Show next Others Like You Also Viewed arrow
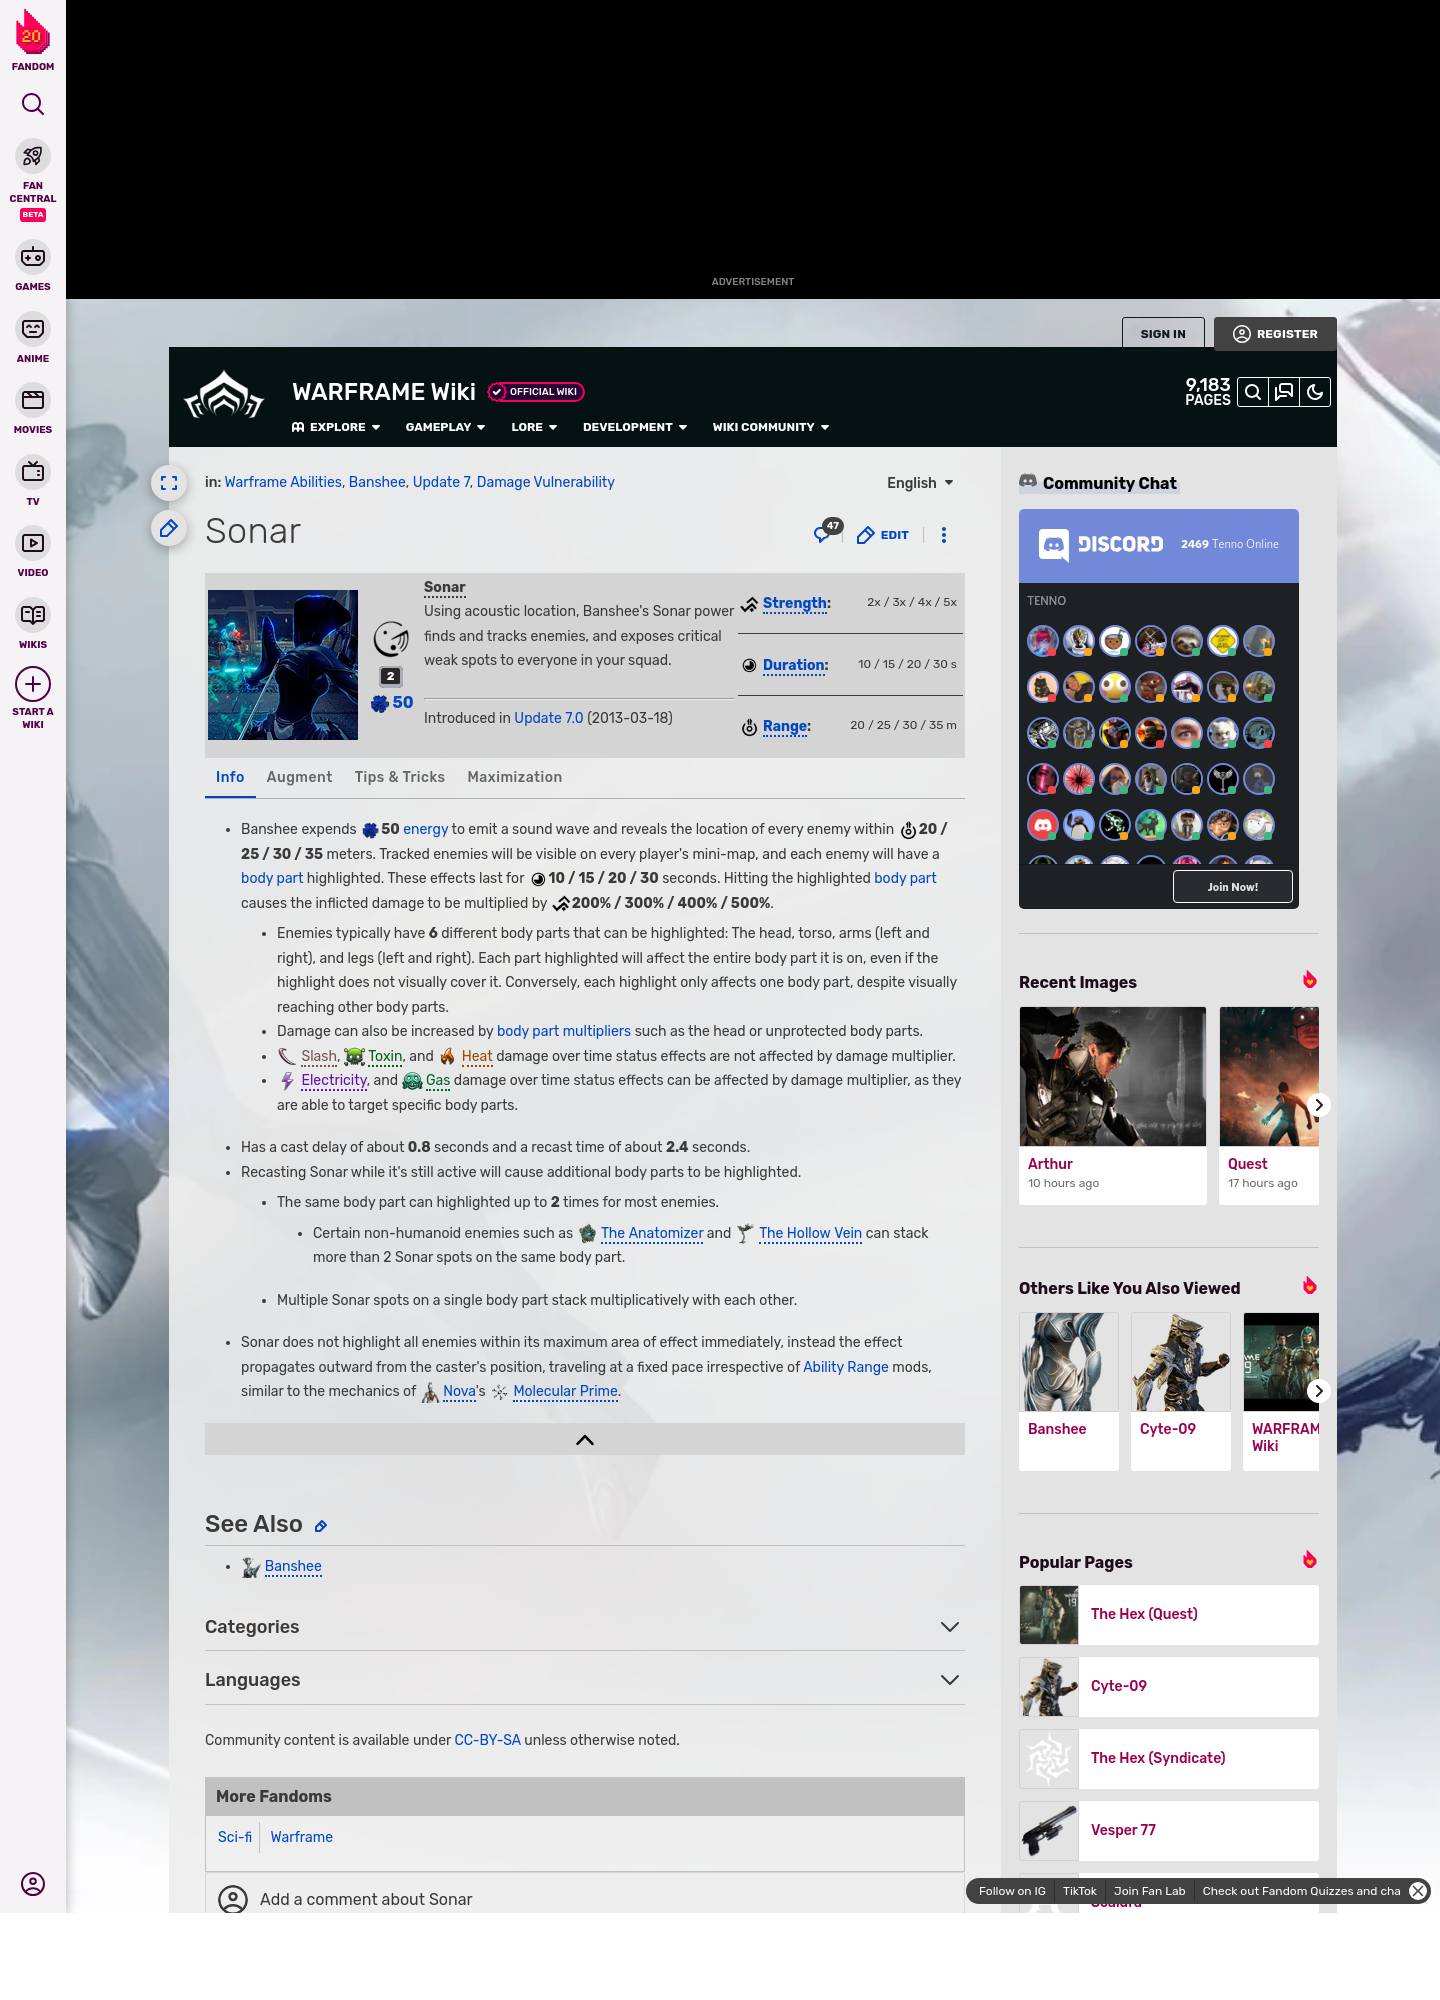1440x2000 pixels. [x=1319, y=1391]
